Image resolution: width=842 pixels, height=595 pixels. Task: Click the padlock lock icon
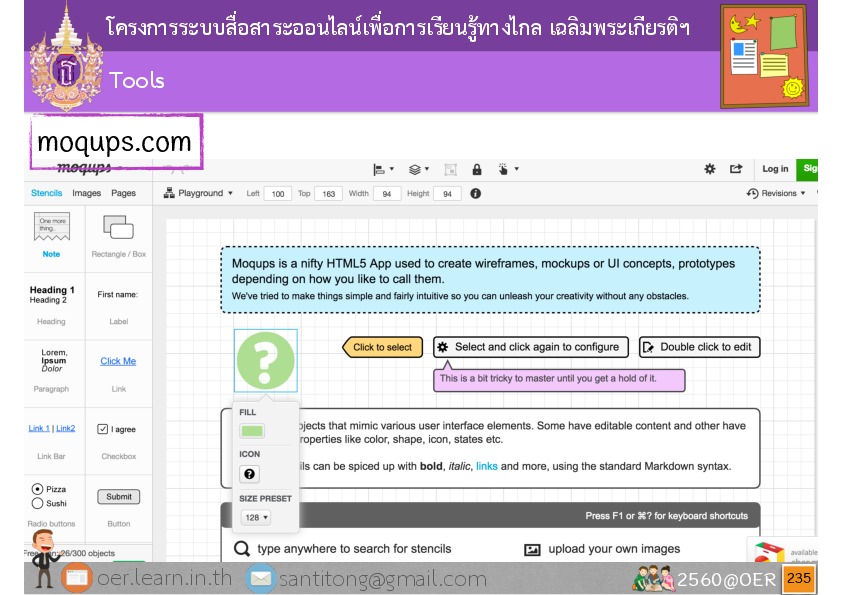(476, 170)
